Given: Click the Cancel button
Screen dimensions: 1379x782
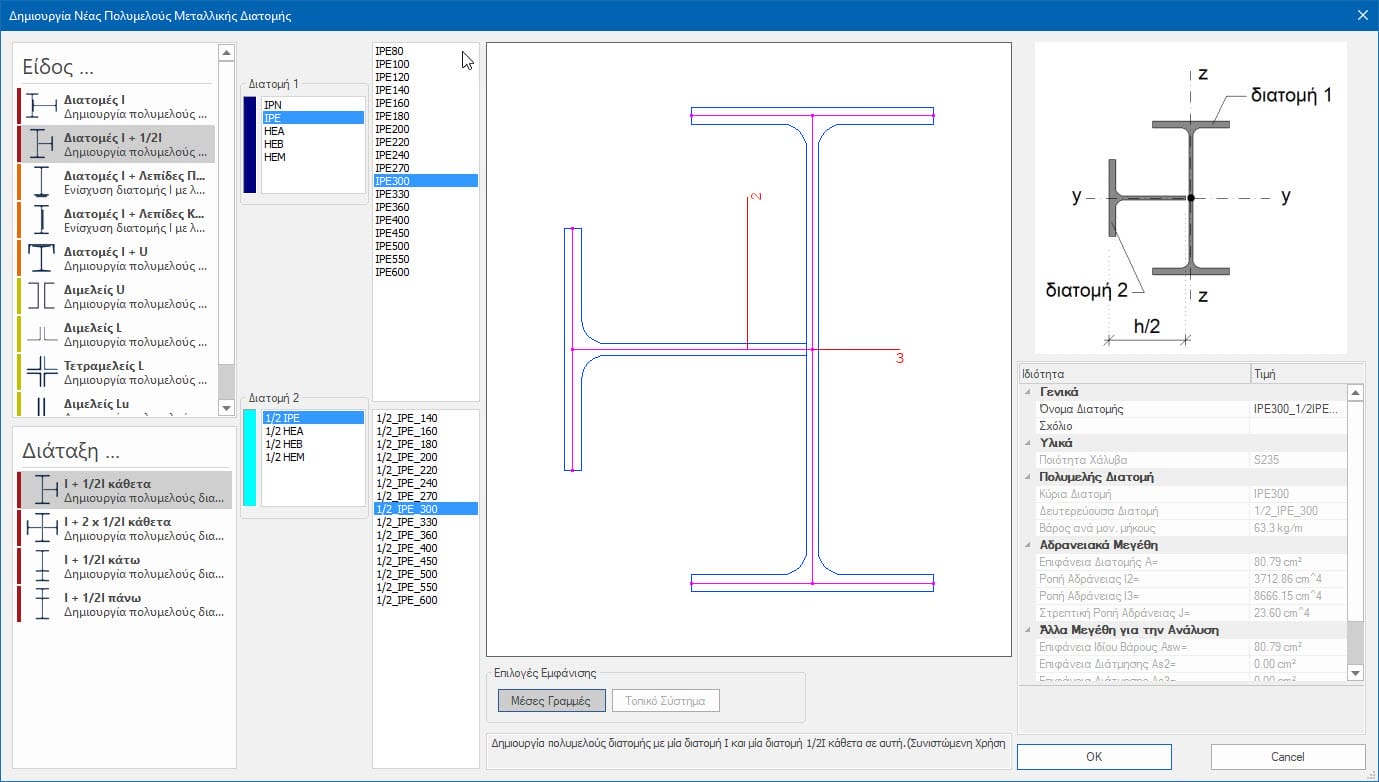Looking at the screenshot, I should (1288, 757).
